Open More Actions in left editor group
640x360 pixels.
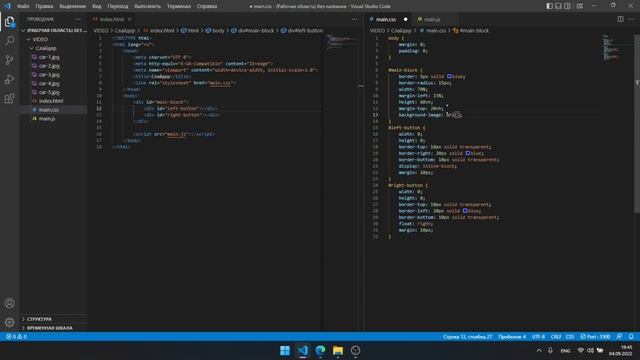click(x=354, y=19)
